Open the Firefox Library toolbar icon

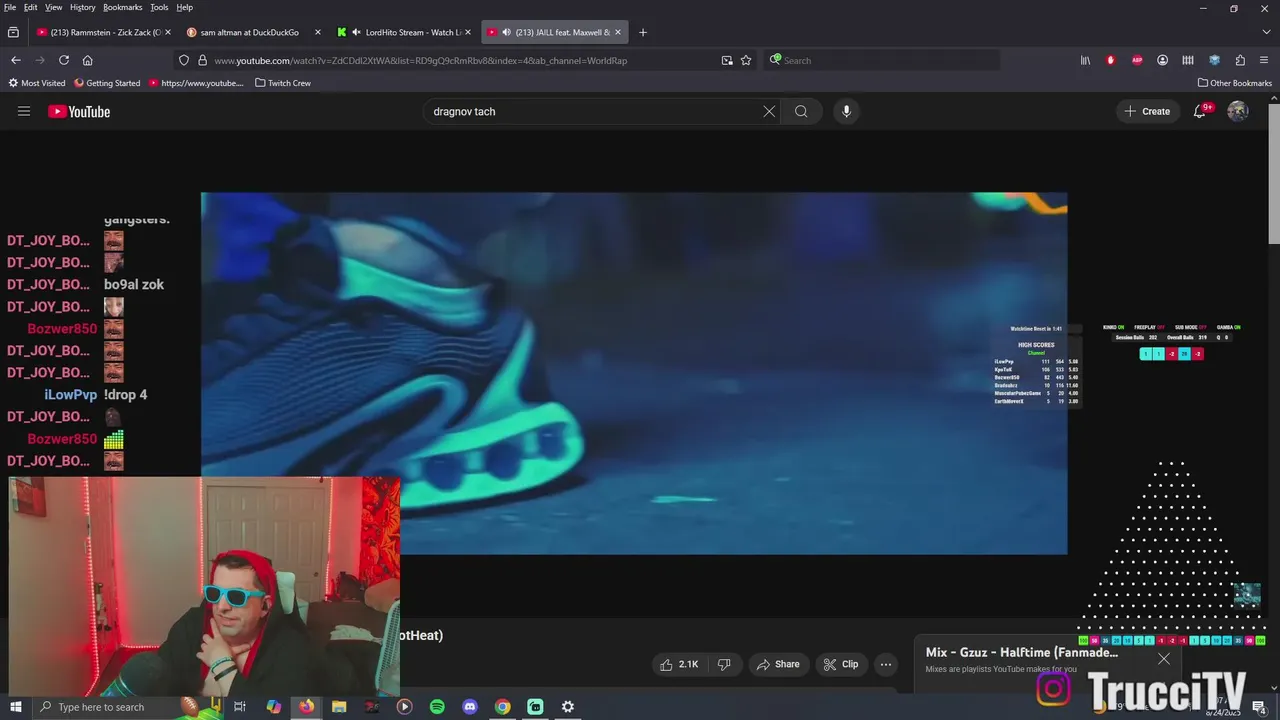pos(1085,60)
